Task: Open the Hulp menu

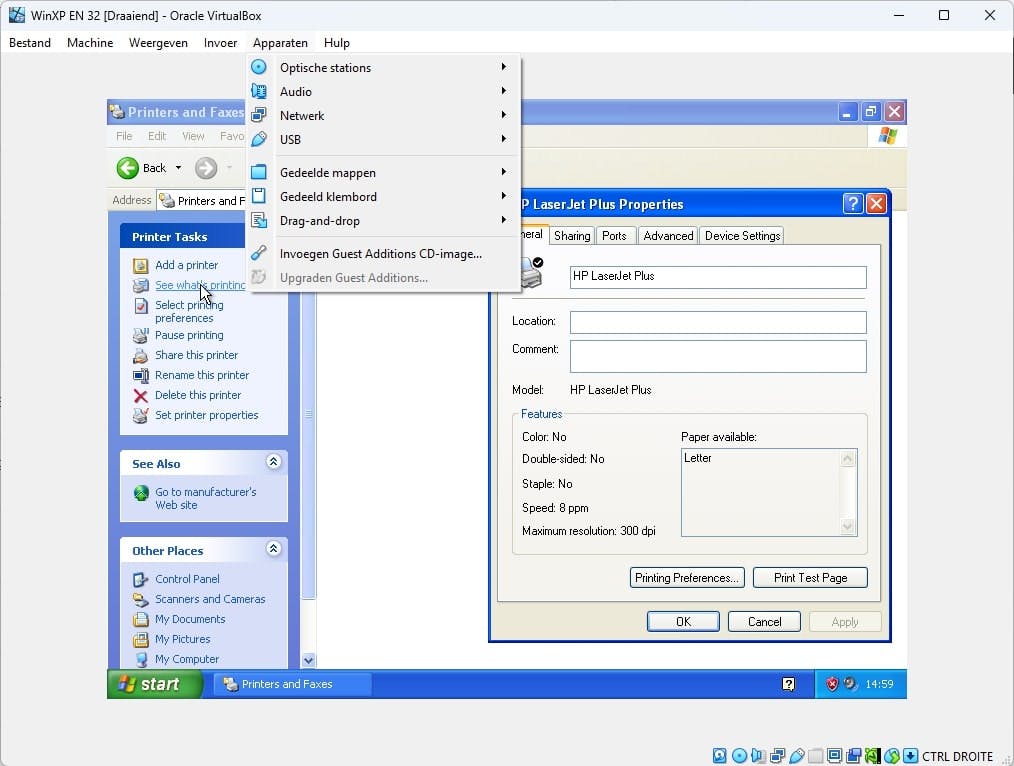Action: (336, 43)
